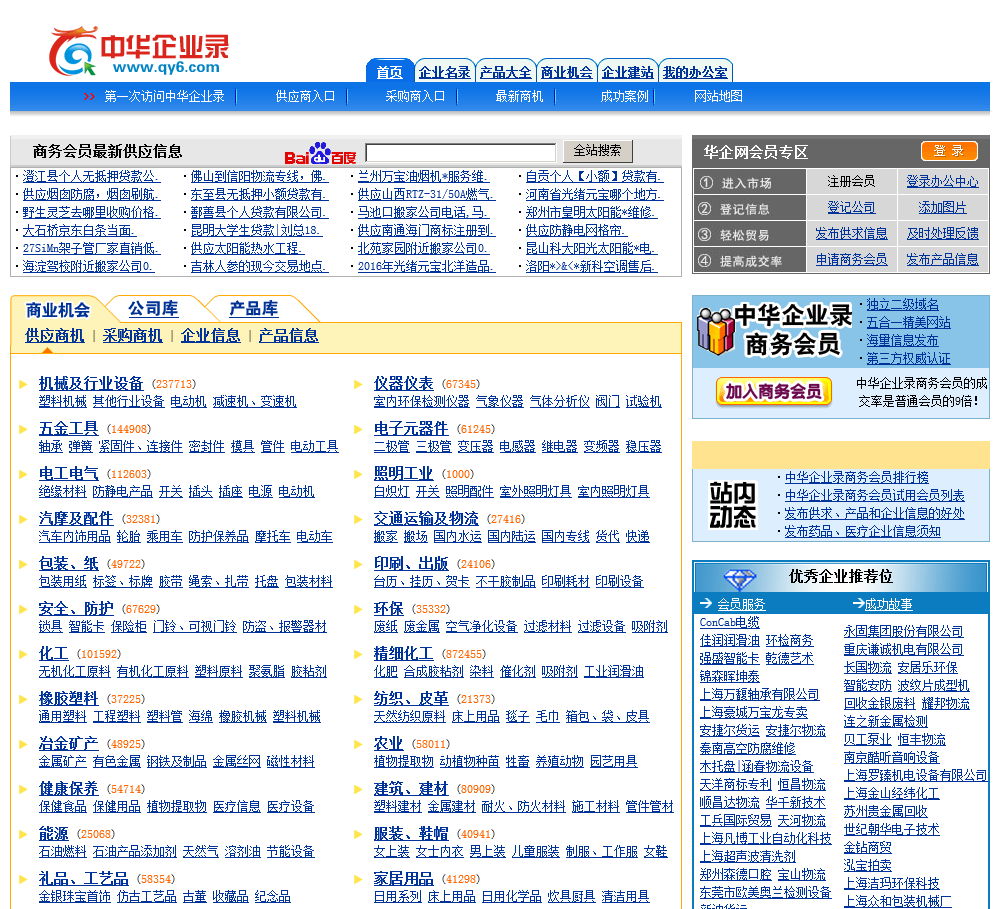This screenshot has height=909, width=1000.
Task: Open 上海万馥轴承有限公司 company link
Action: (x=760, y=695)
